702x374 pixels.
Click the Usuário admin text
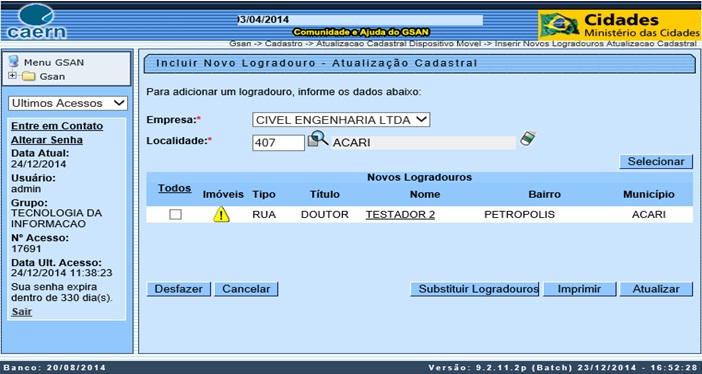click(26, 189)
